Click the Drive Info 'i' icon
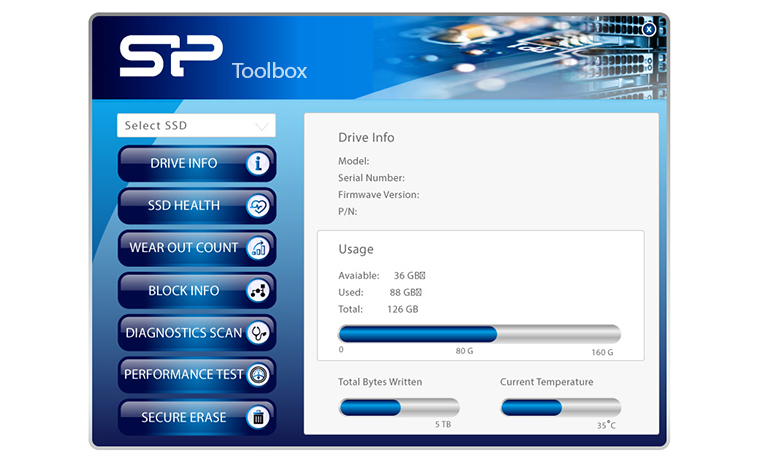This screenshot has width=760, height=461. click(258, 164)
